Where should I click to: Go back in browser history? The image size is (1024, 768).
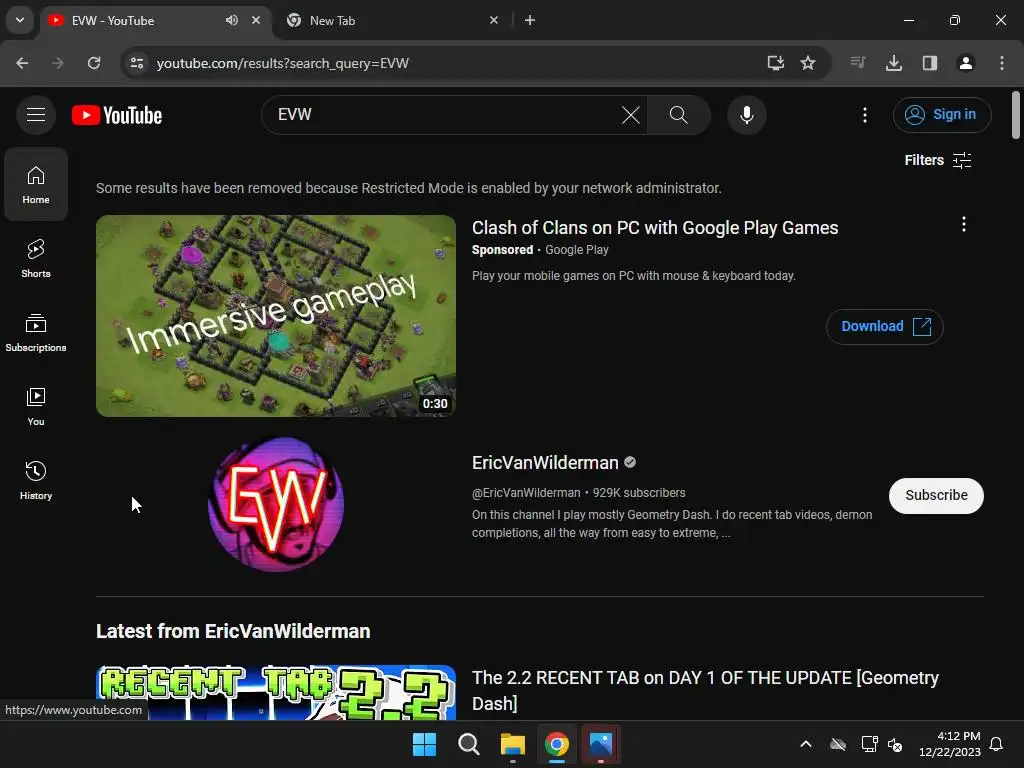coord(22,63)
